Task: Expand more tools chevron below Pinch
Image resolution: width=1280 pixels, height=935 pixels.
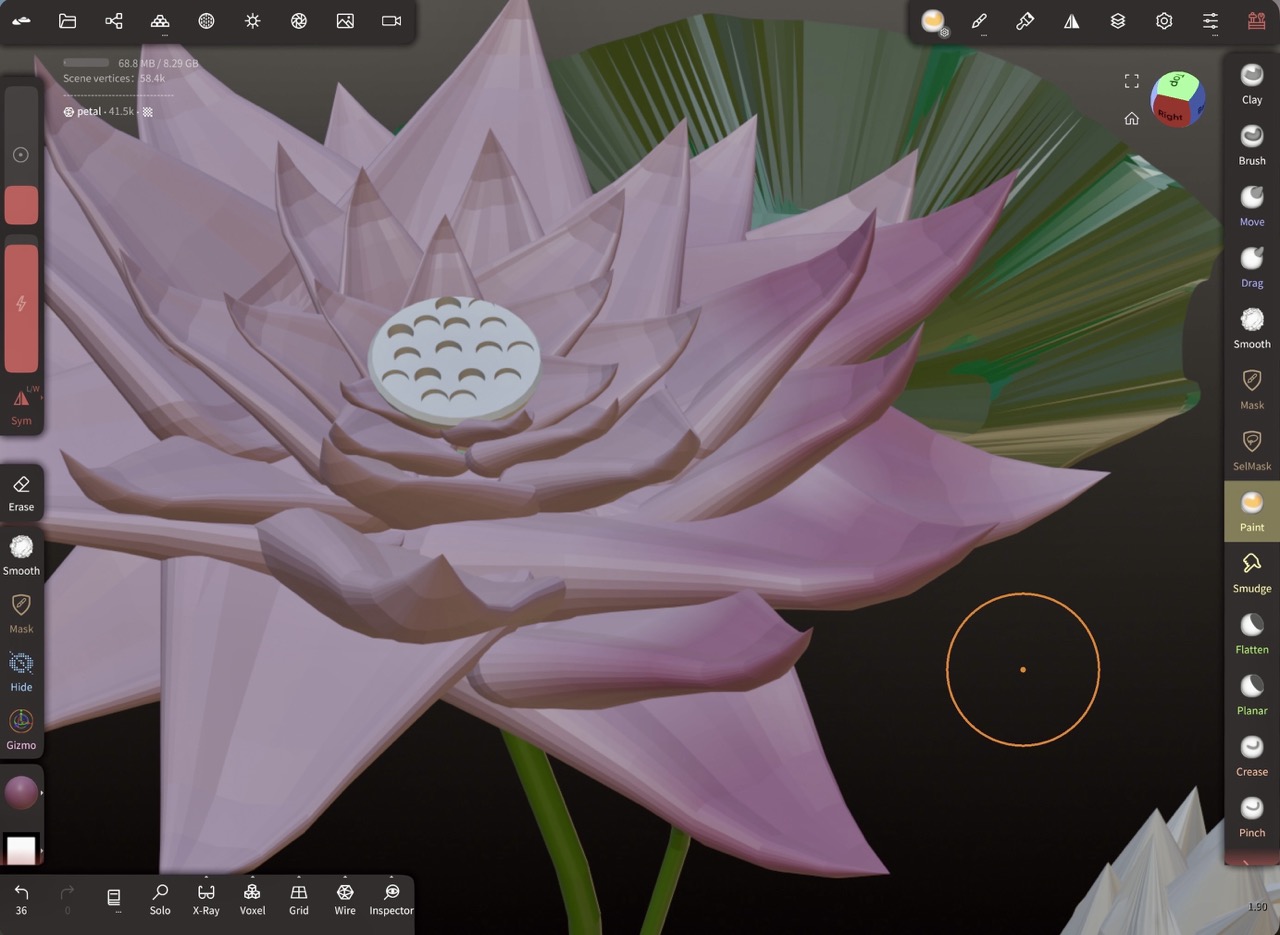Action: point(1246,860)
